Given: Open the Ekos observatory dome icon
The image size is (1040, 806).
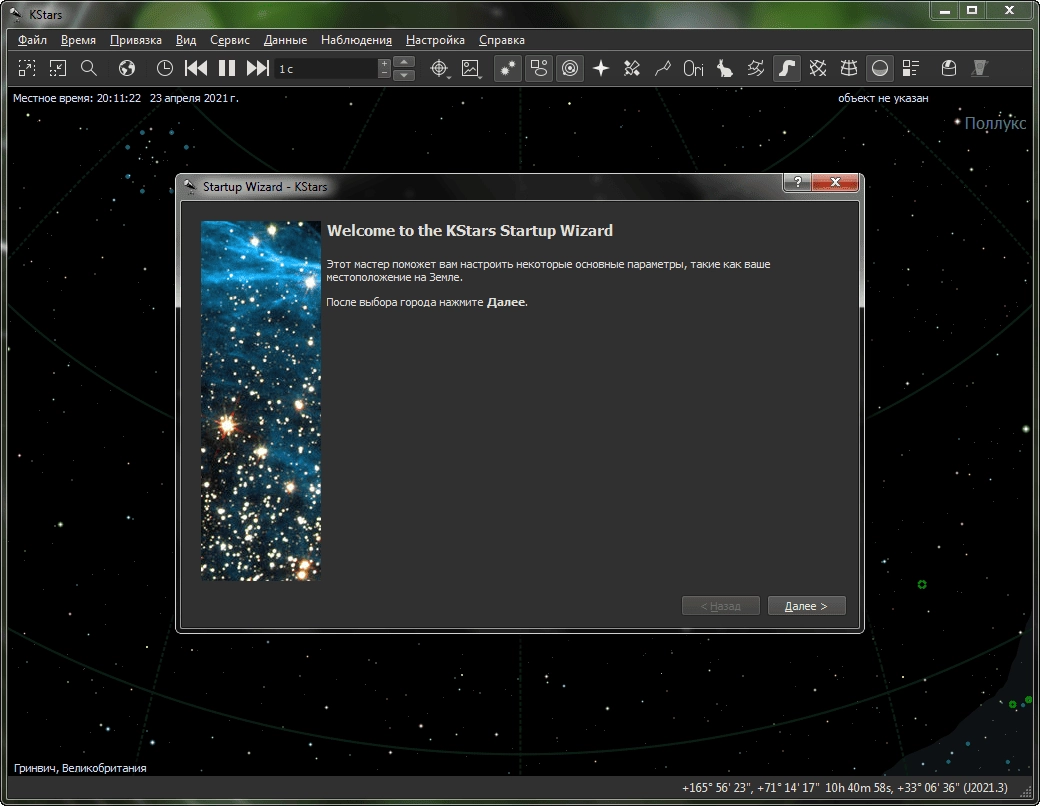Looking at the screenshot, I should (949, 68).
